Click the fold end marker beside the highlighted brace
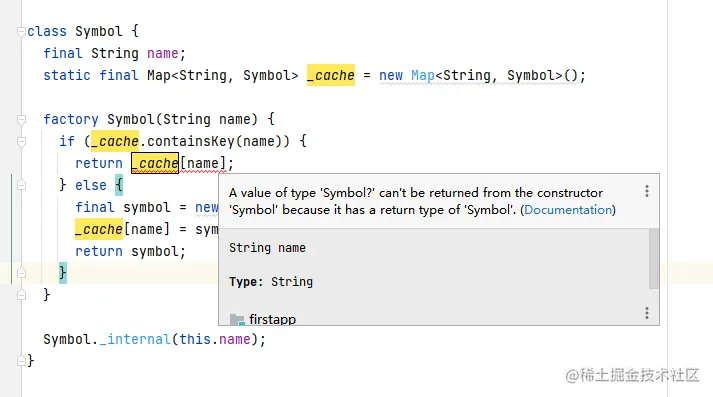The width and height of the screenshot is (713, 397). pyautogui.click(x=21, y=273)
